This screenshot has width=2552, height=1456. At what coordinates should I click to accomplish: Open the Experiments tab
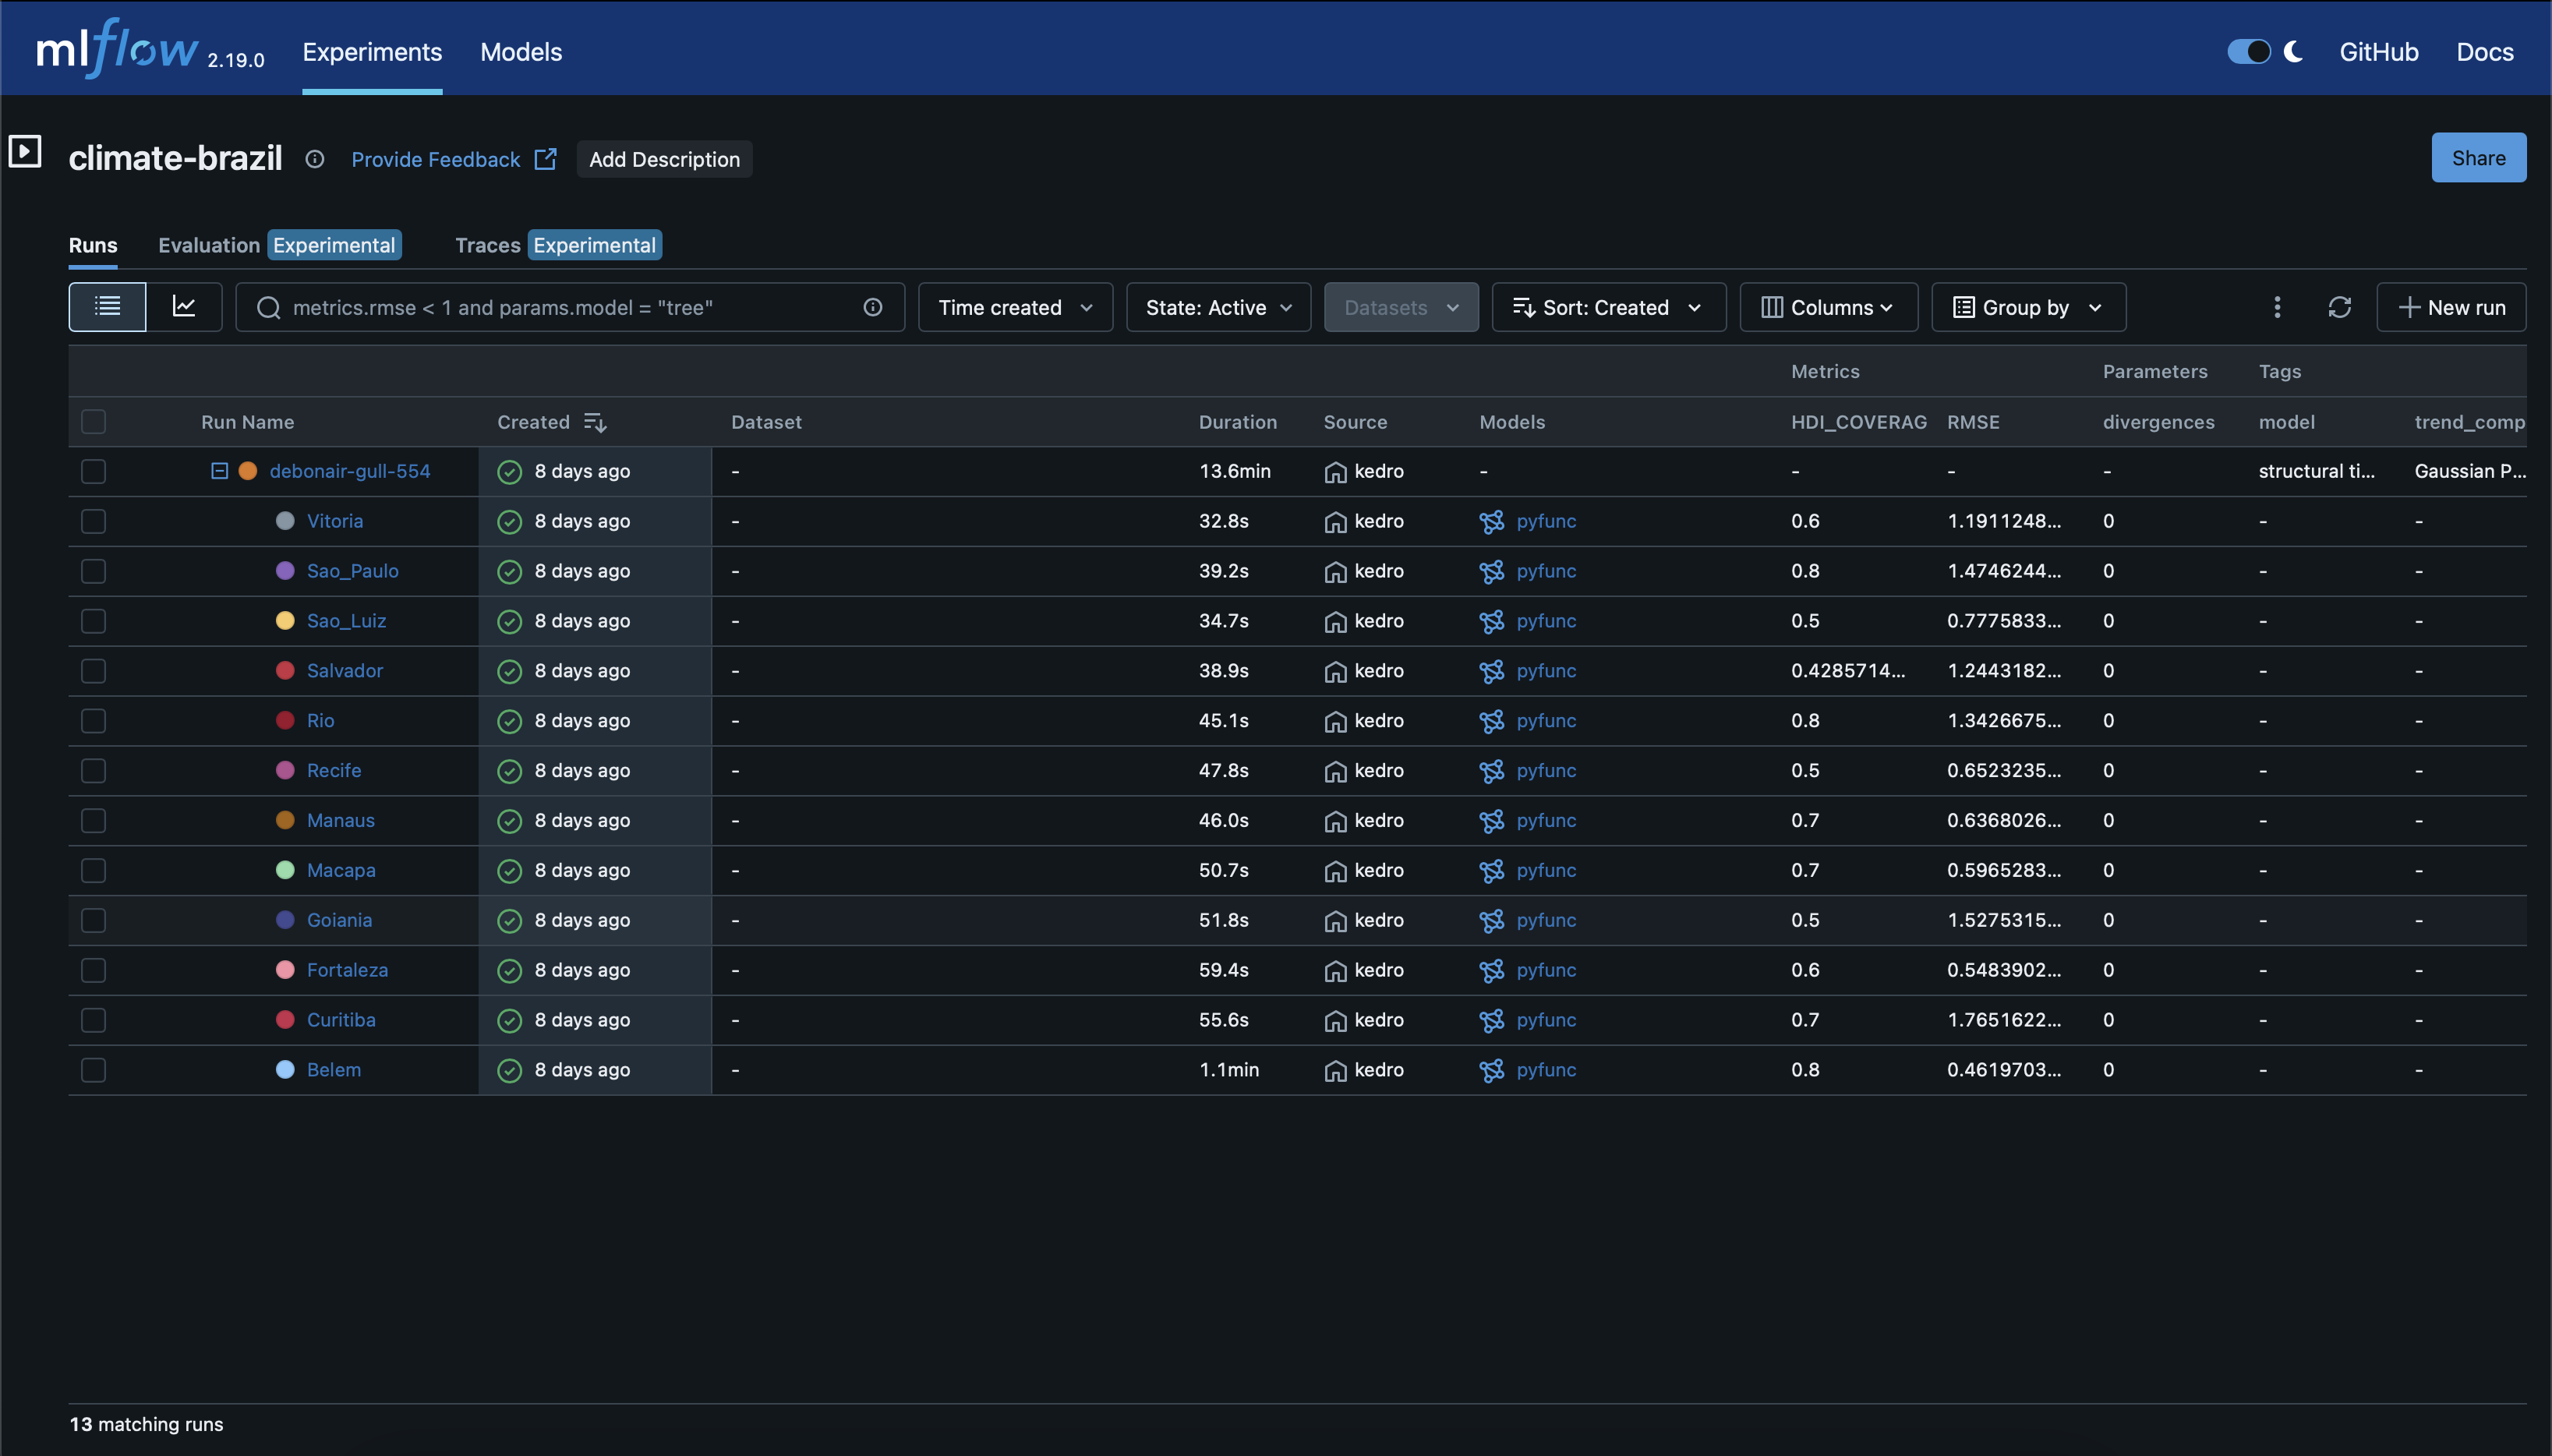(x=372, y=52)
